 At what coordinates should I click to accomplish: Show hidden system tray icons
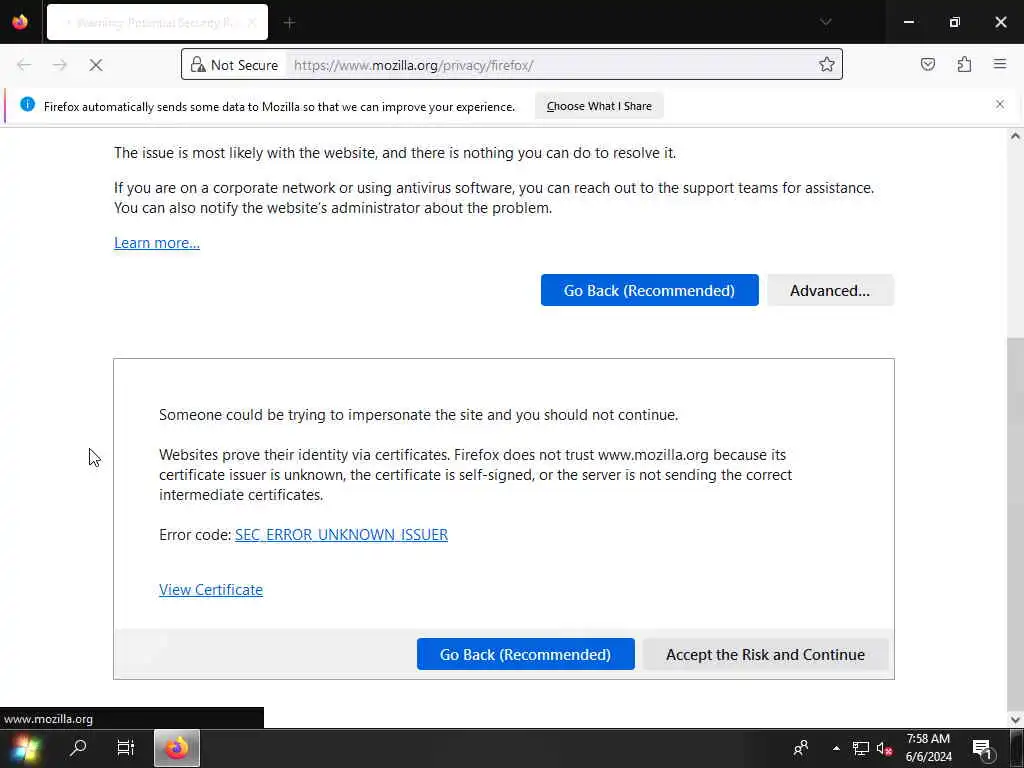[836, 748]
